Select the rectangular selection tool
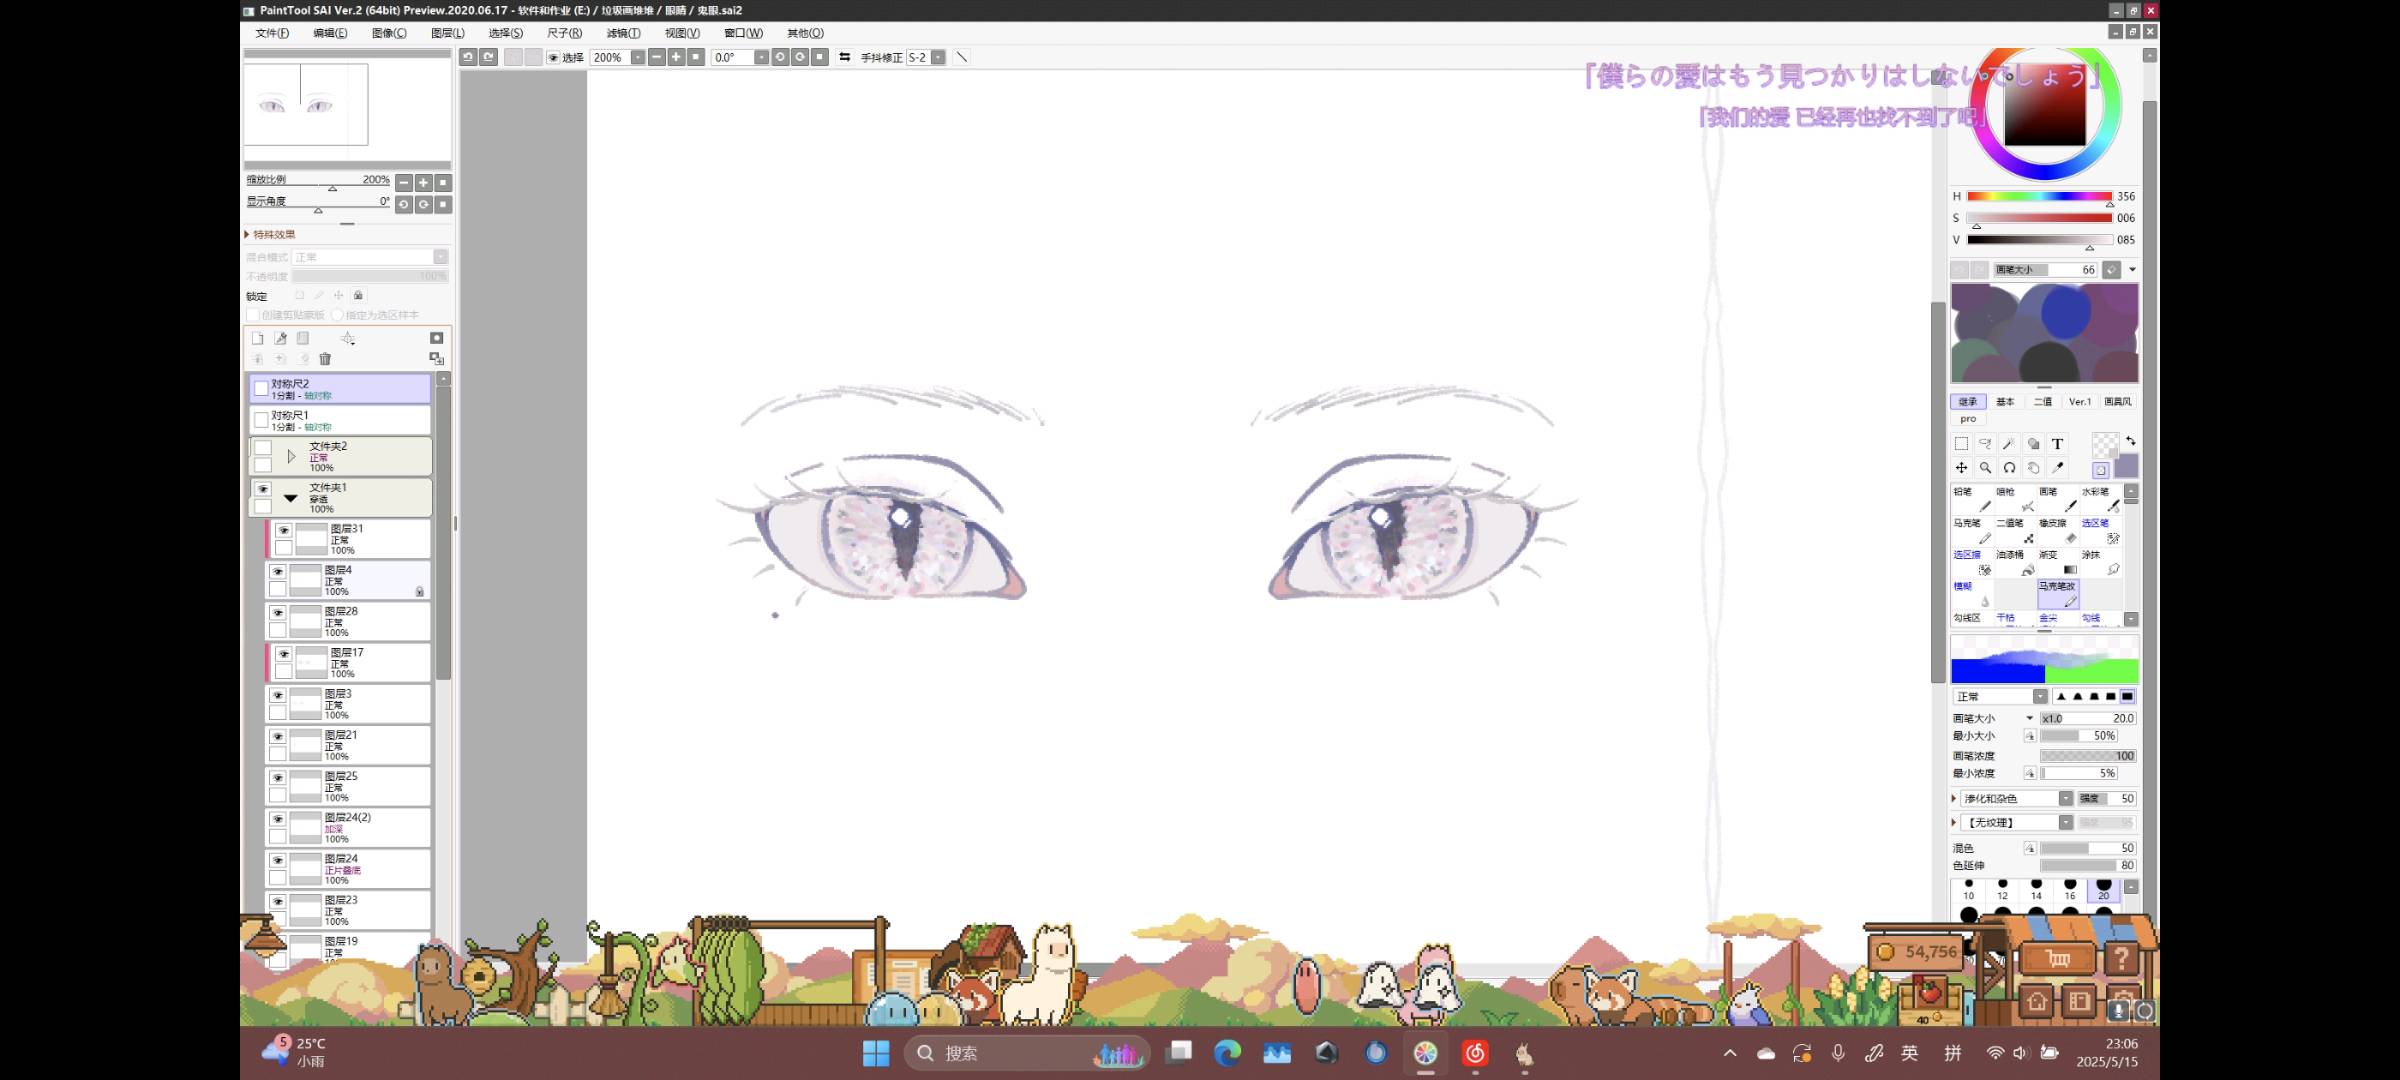Image resolution: width=2400 pixels, height=1080 pixels. (1961, 444)
